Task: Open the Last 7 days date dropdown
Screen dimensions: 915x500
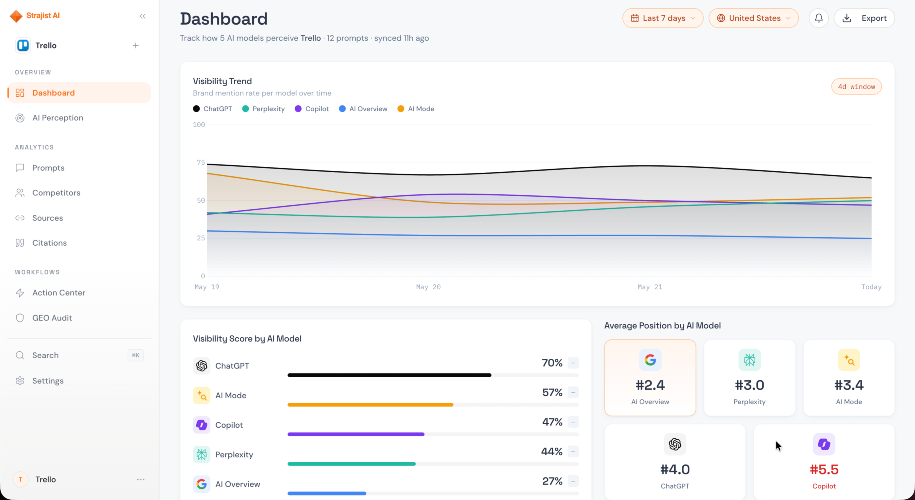Action: point(663,18)
